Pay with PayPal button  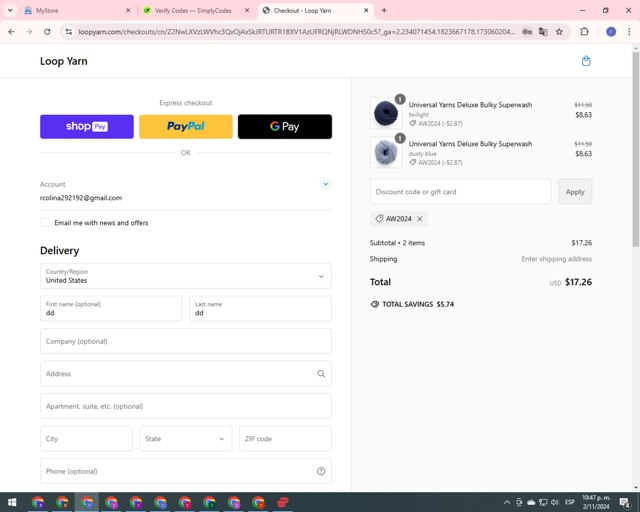click(186, 127)
